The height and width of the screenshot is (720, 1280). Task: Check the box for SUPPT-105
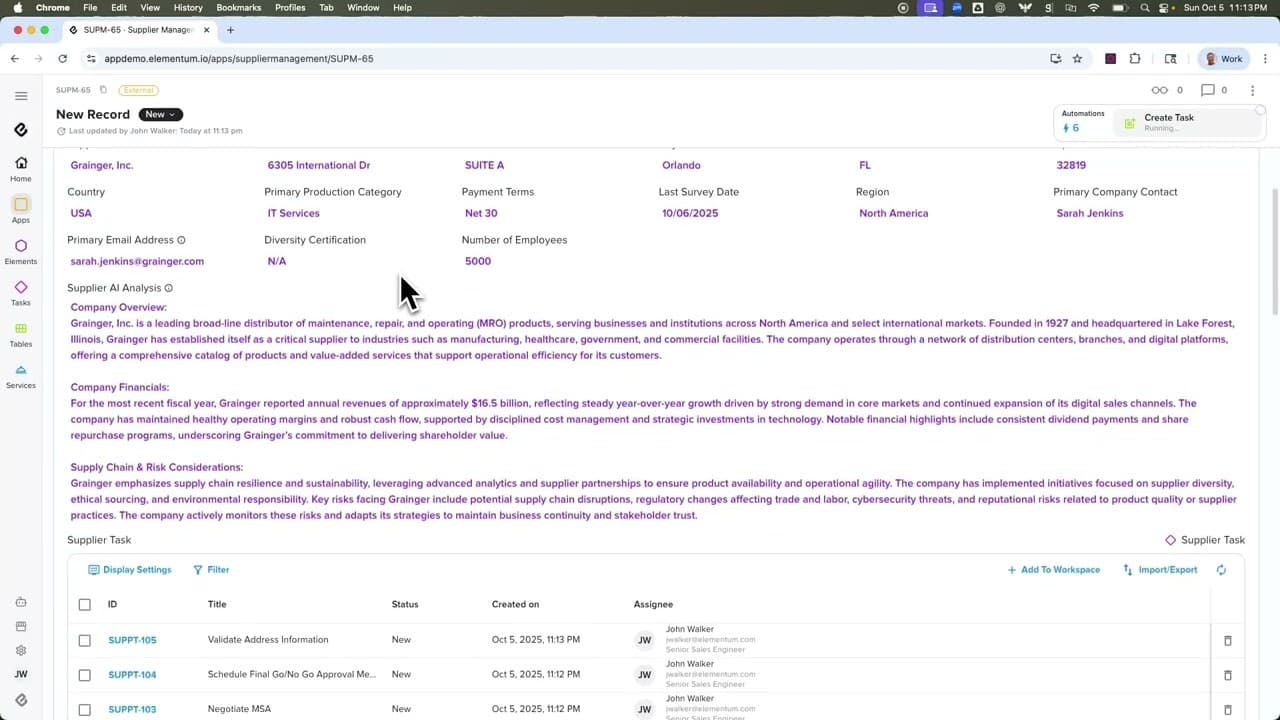click(x=85, y=640)
